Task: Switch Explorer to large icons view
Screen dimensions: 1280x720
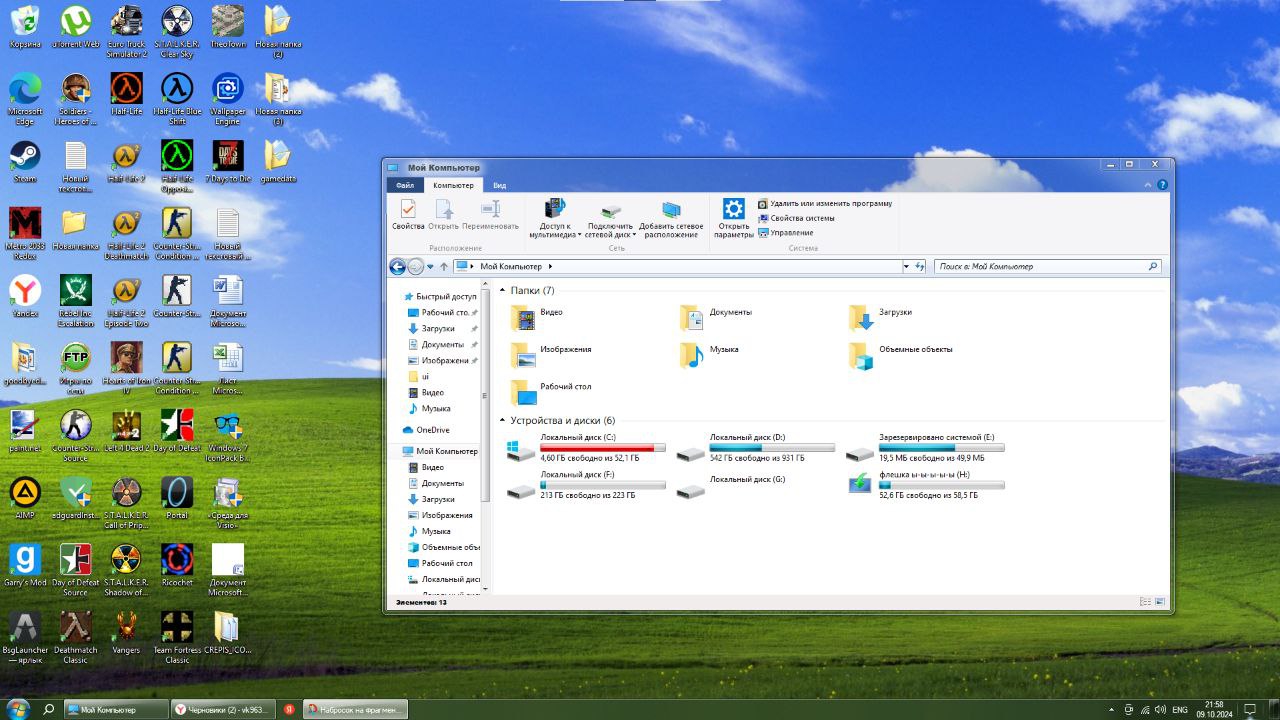Action: coord(1160,602)
